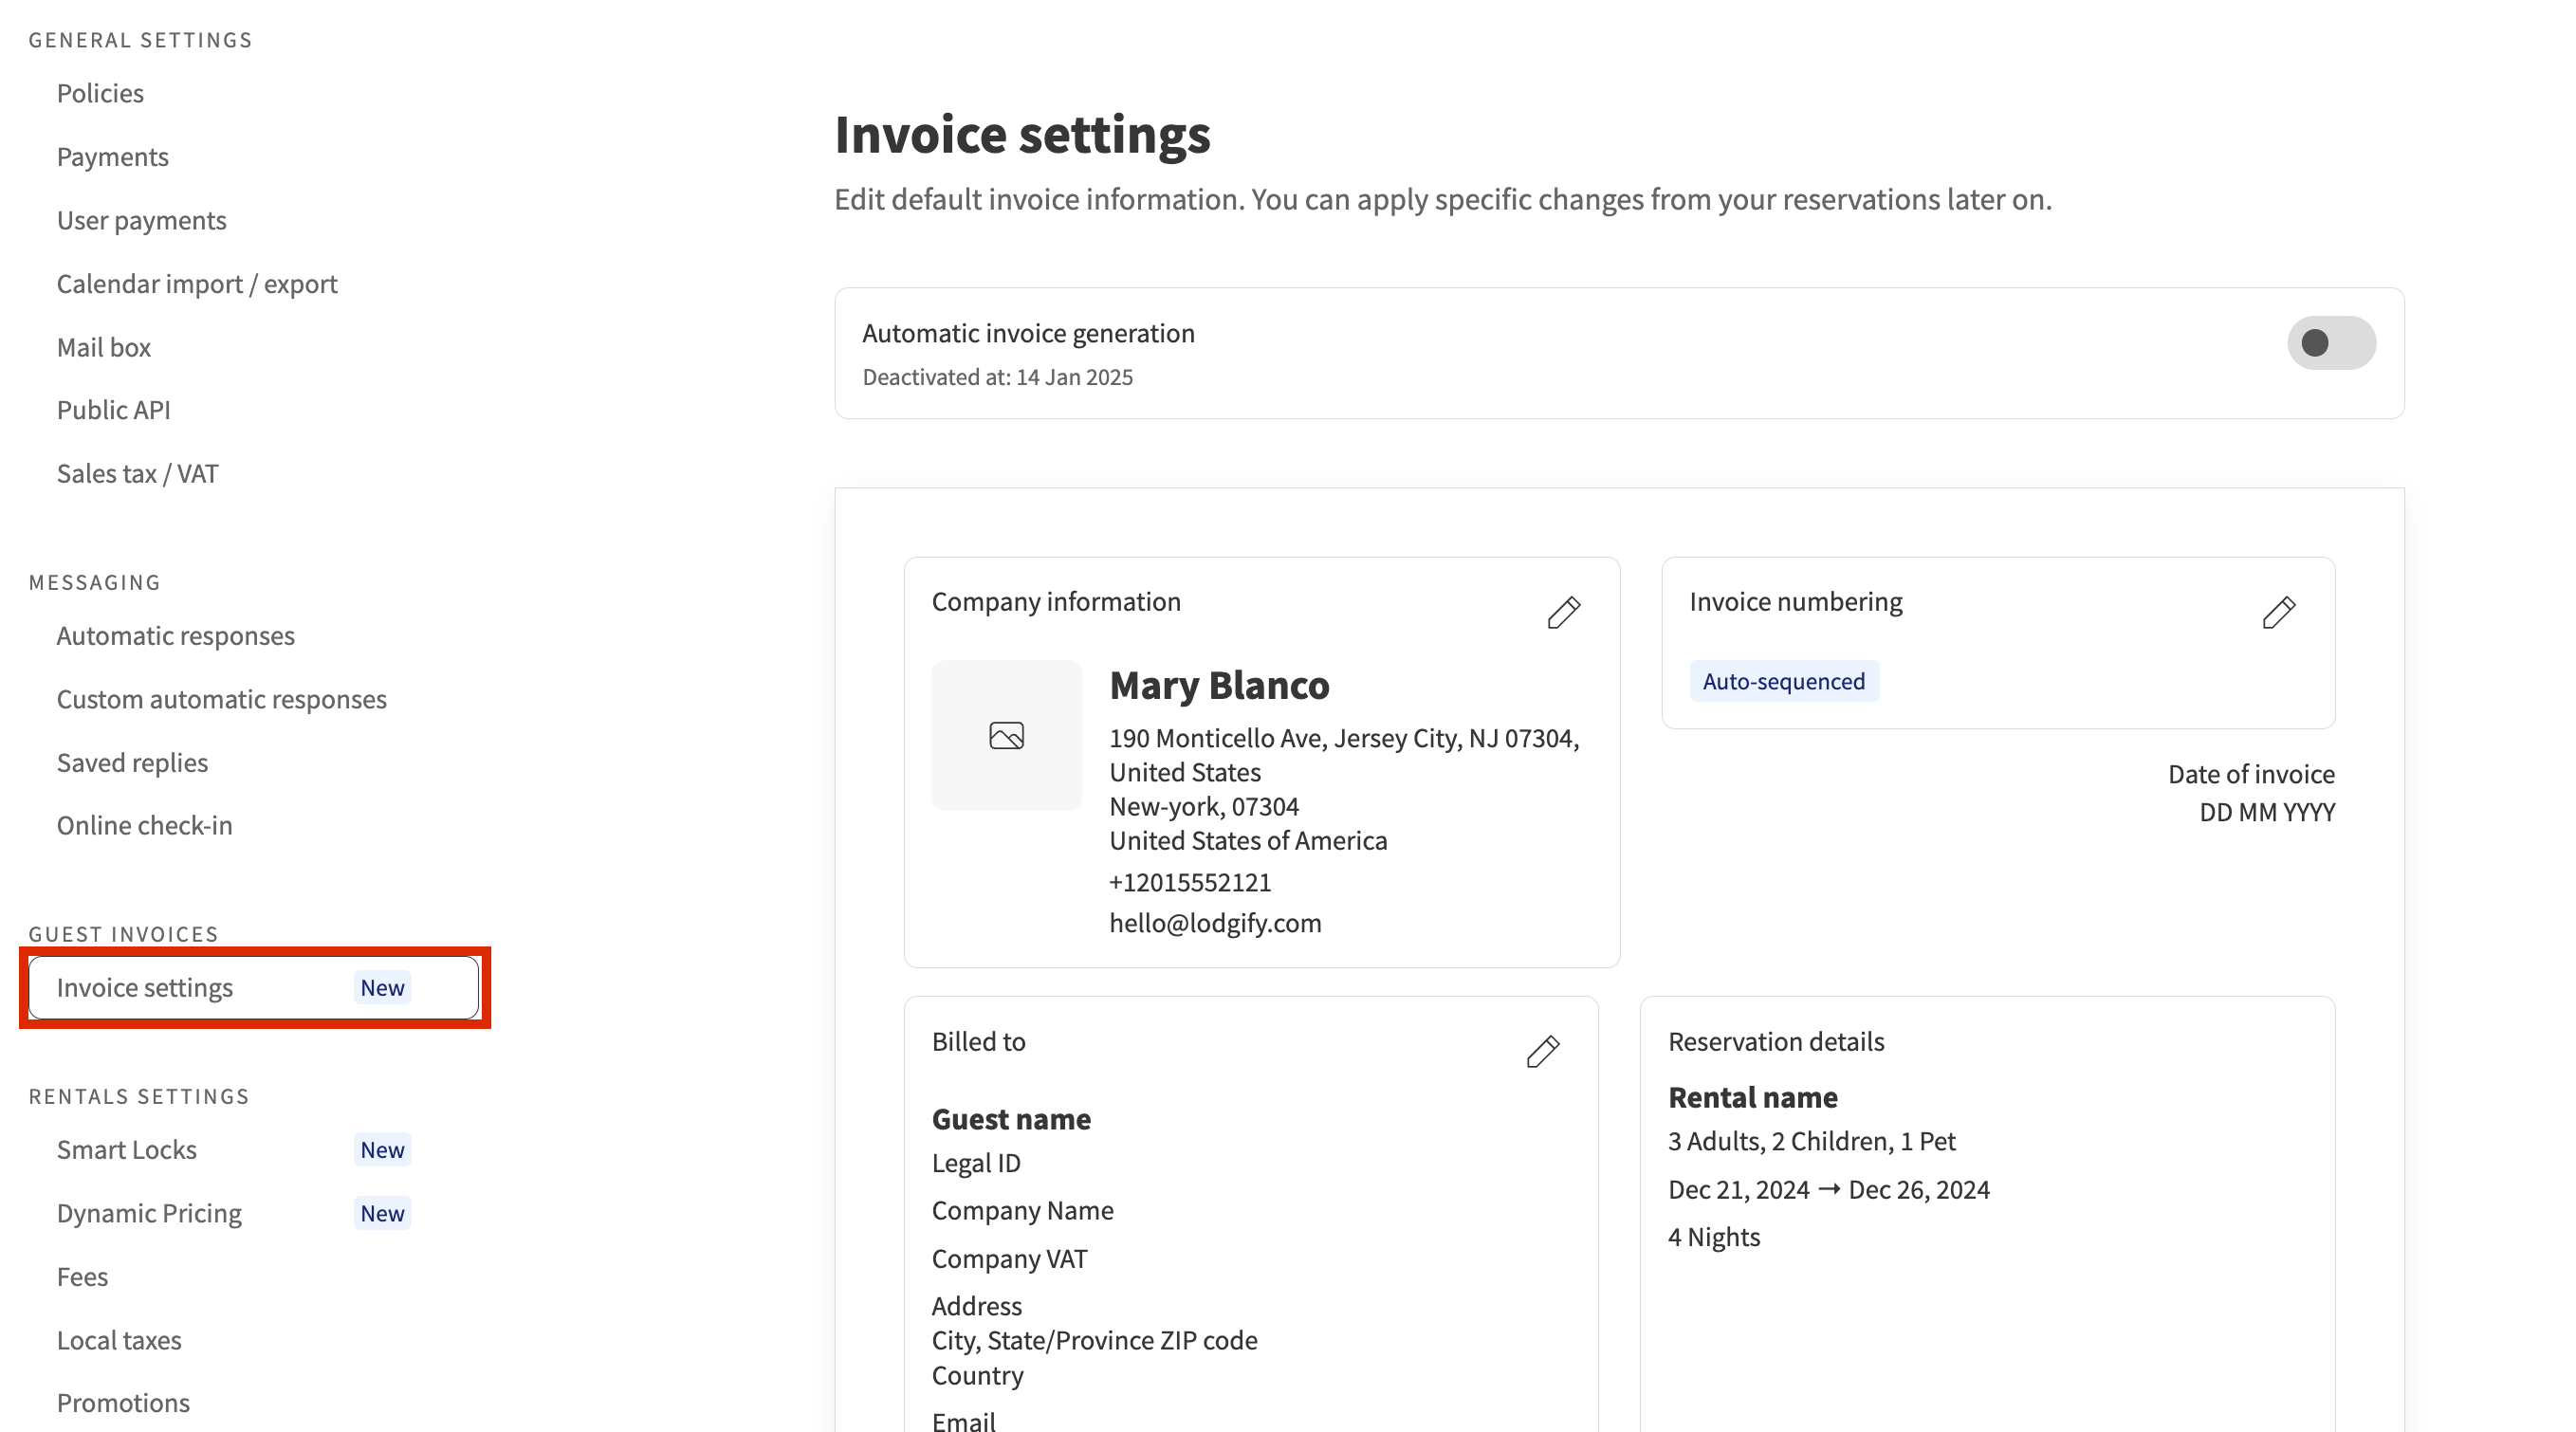2576x1432 pixels.
Task: Click the Date of invoice label
Action: [x=2251, y=774]
